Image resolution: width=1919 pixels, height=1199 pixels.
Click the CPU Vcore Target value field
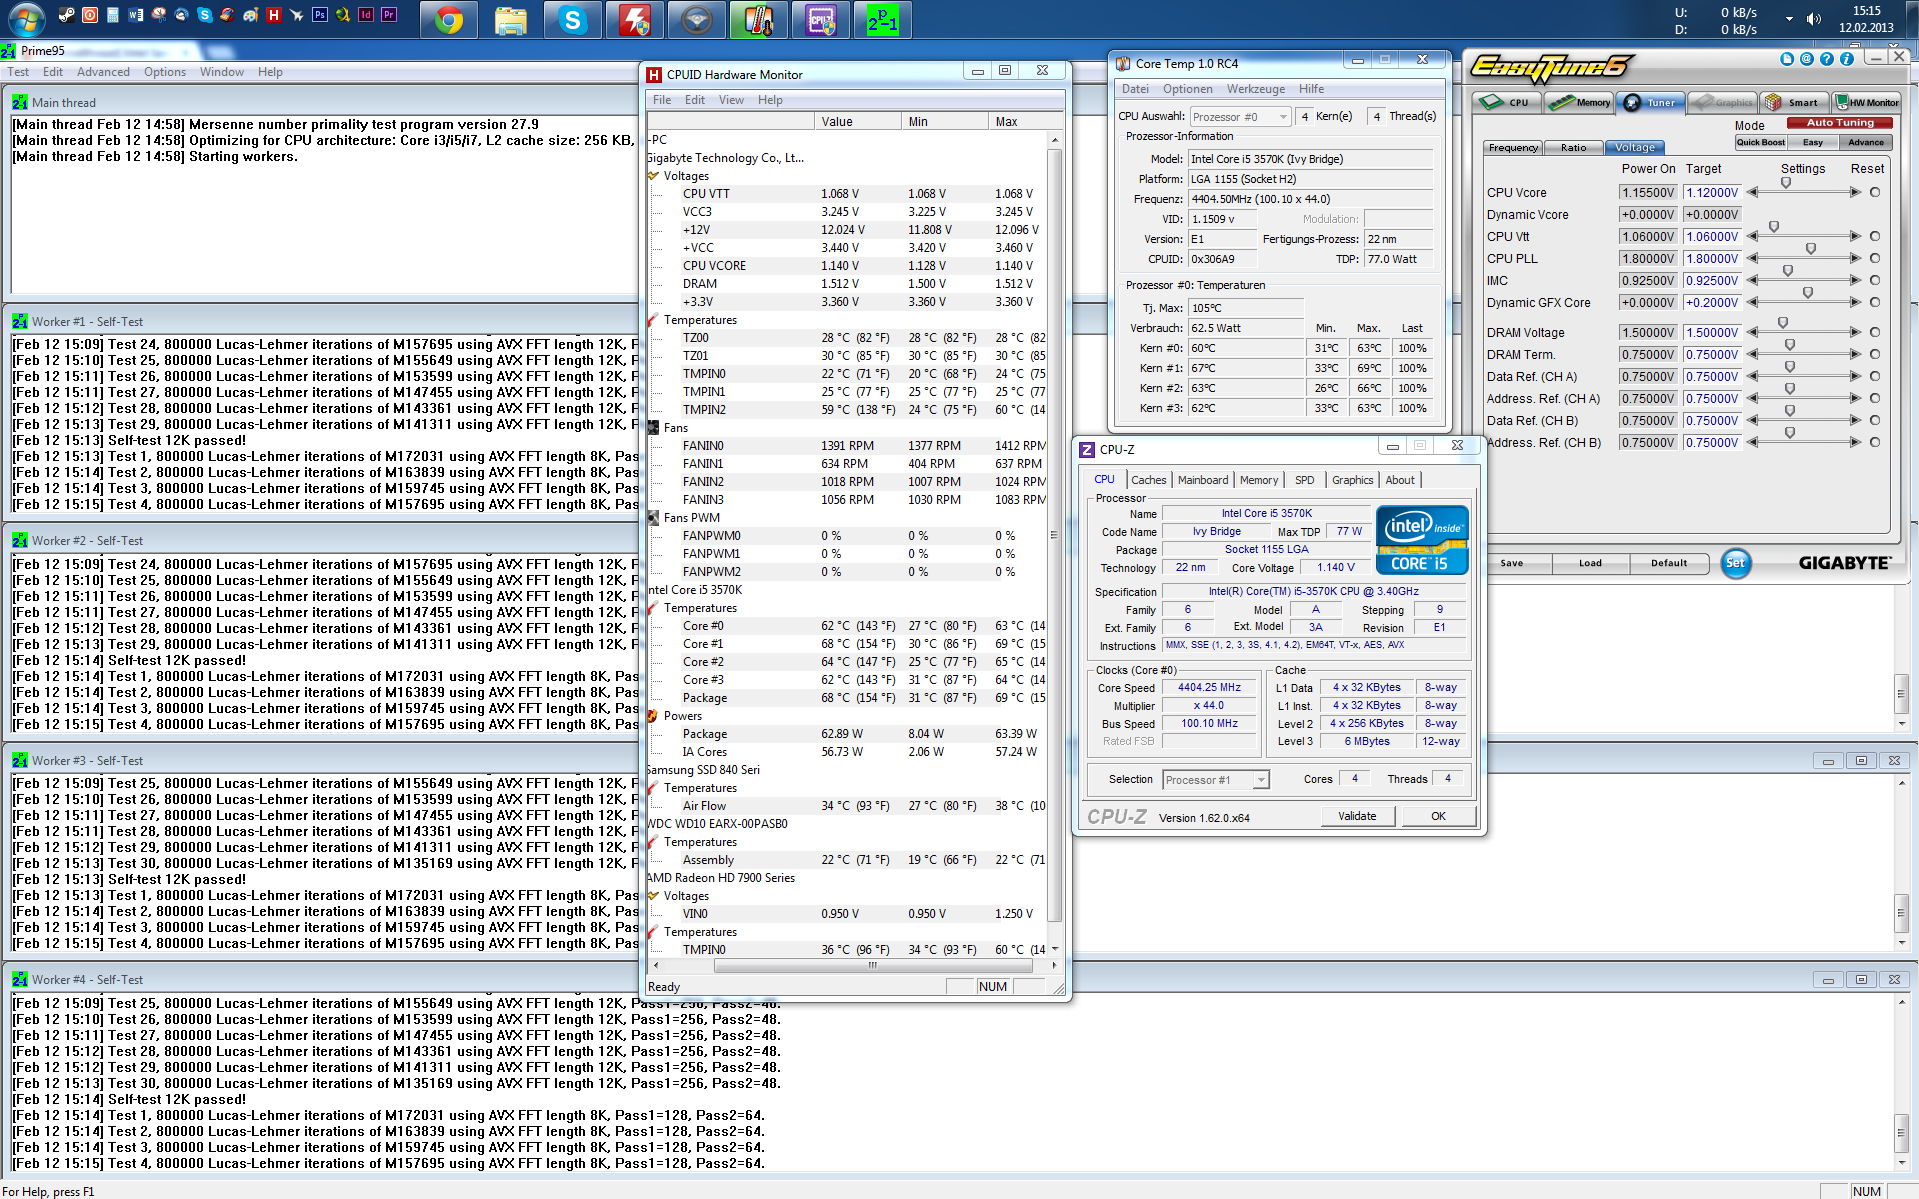[x=1712, y=192]
